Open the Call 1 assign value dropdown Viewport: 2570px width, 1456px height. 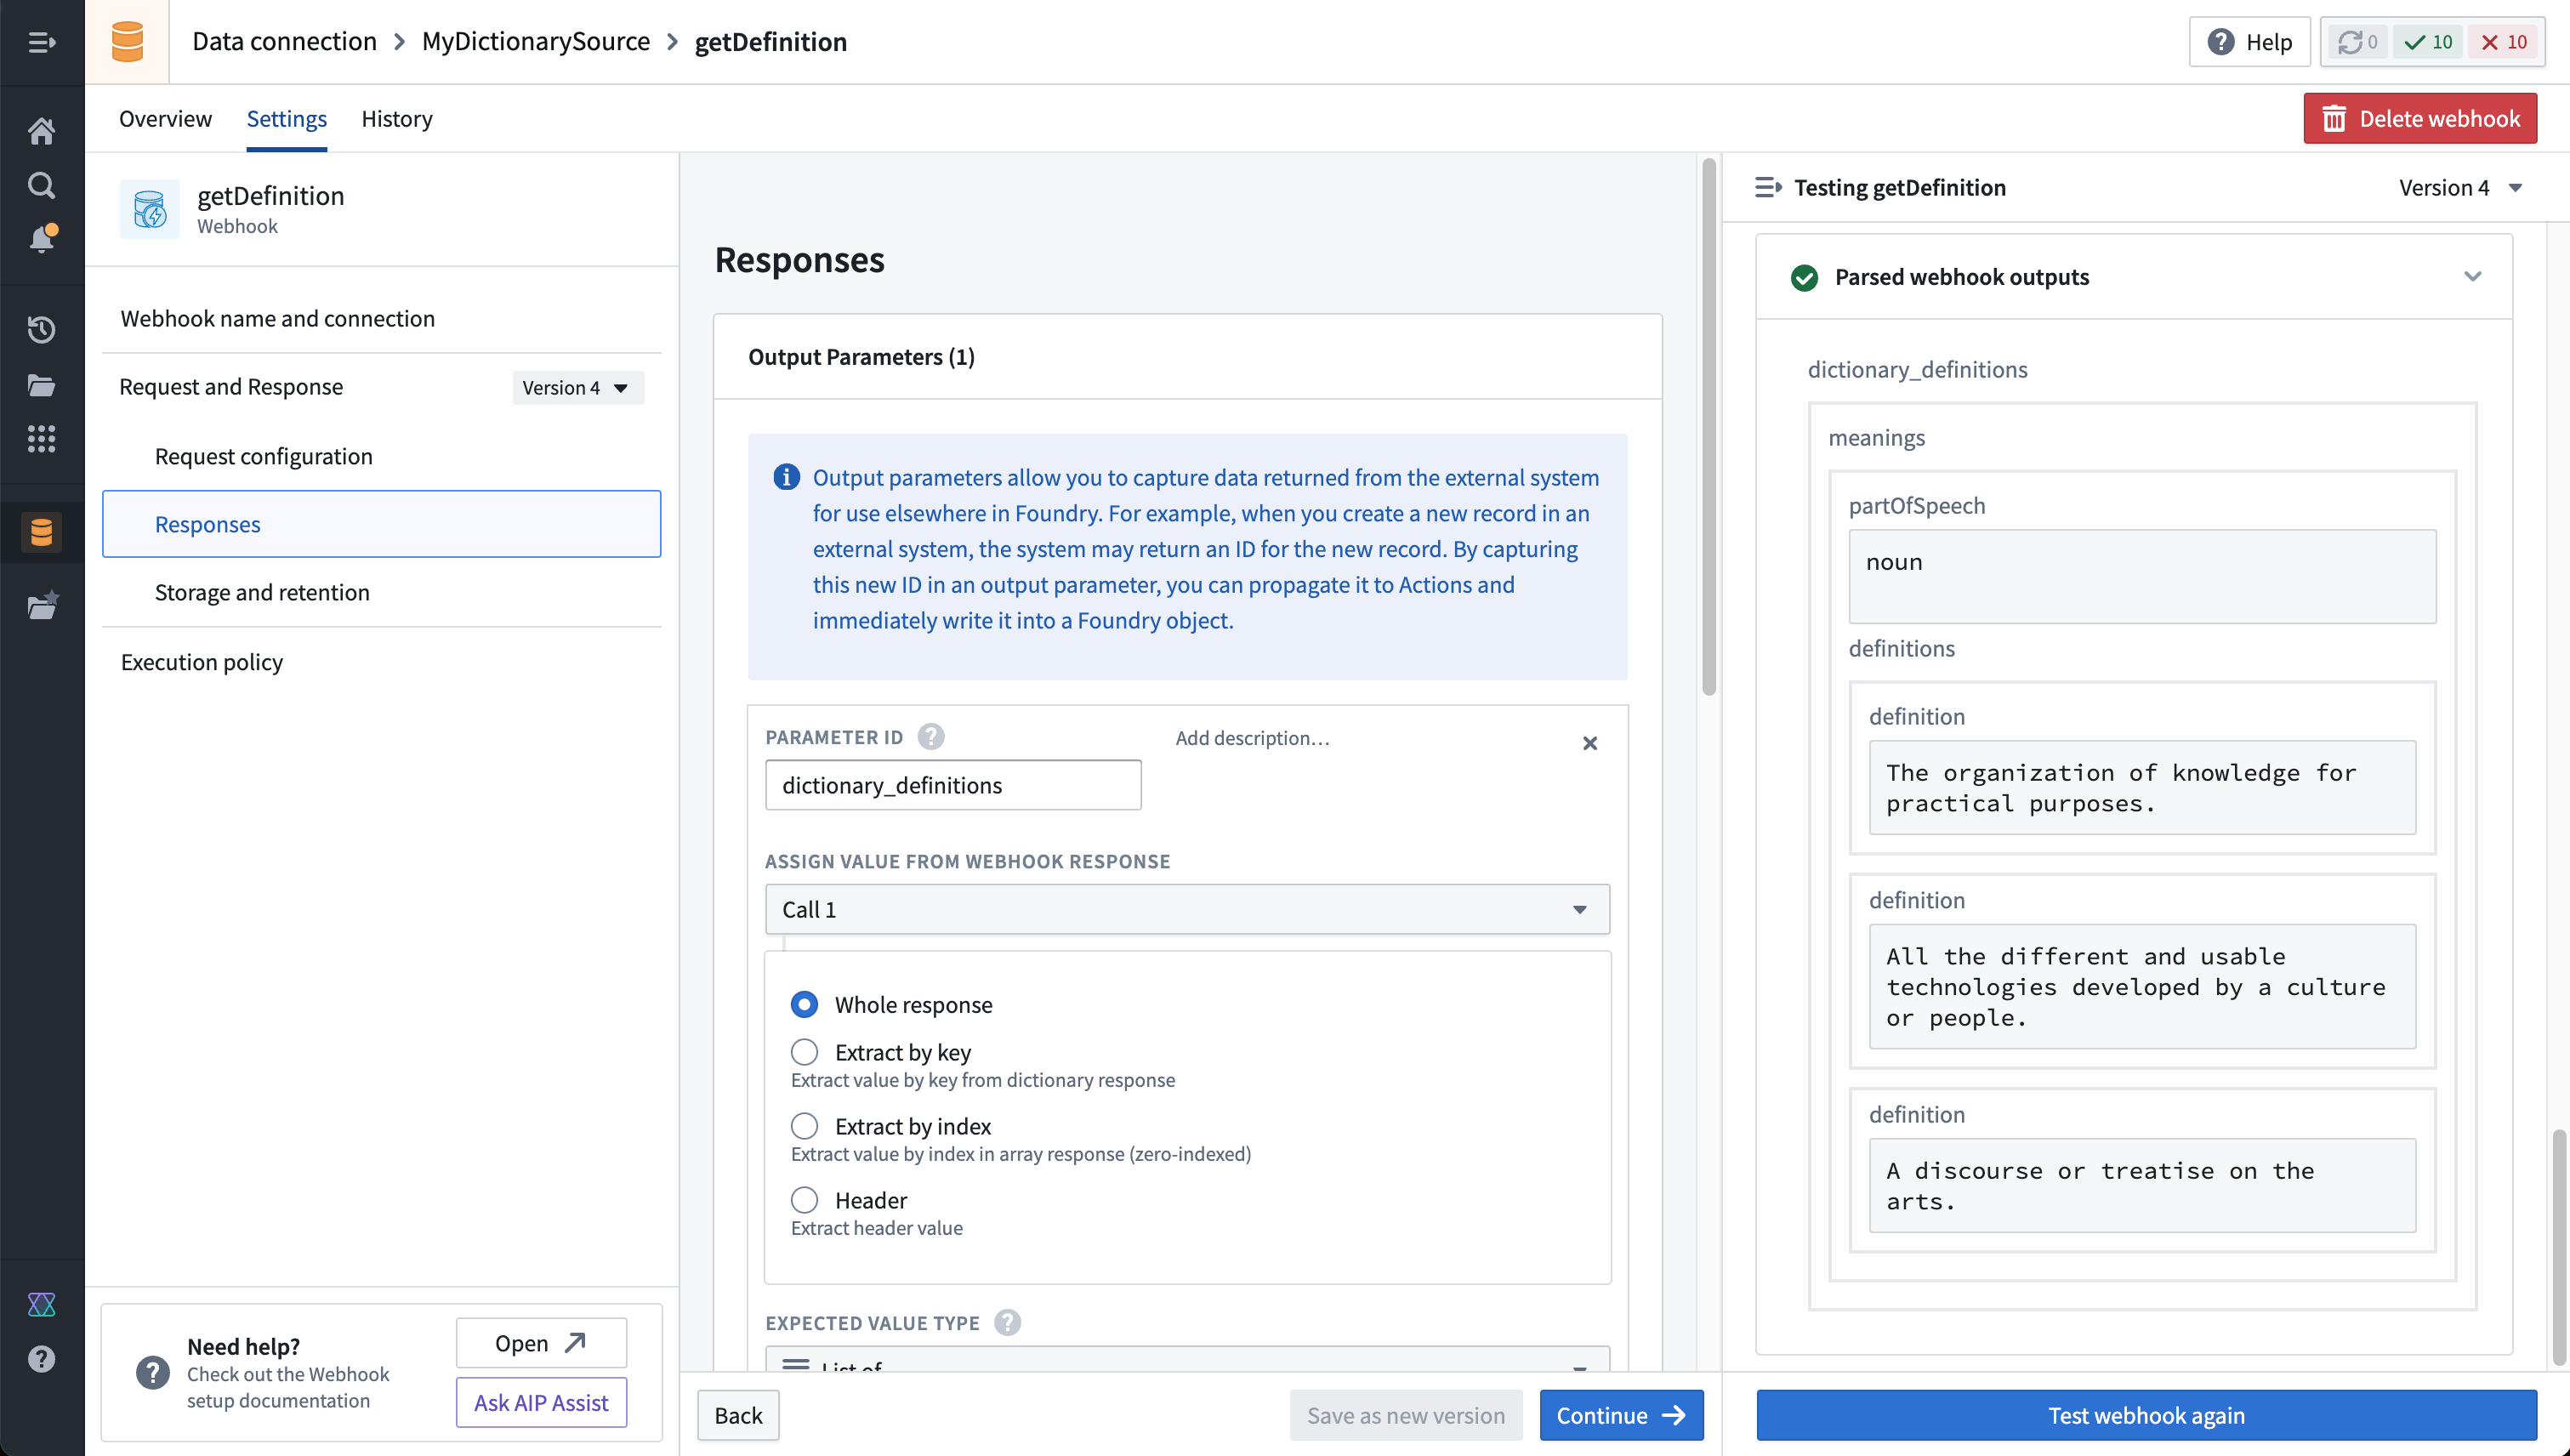[1186, 909]
